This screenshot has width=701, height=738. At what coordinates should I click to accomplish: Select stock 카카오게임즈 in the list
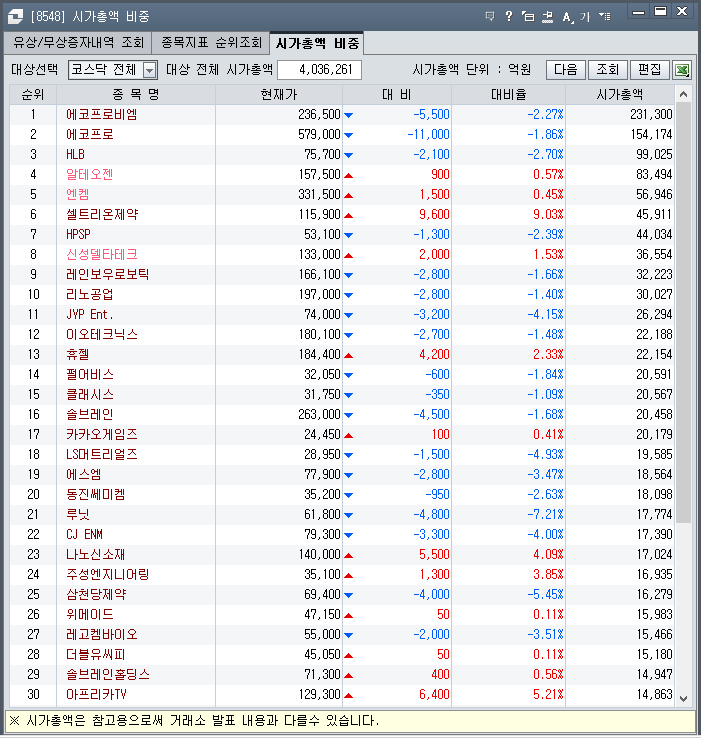(x=102, y=434)
